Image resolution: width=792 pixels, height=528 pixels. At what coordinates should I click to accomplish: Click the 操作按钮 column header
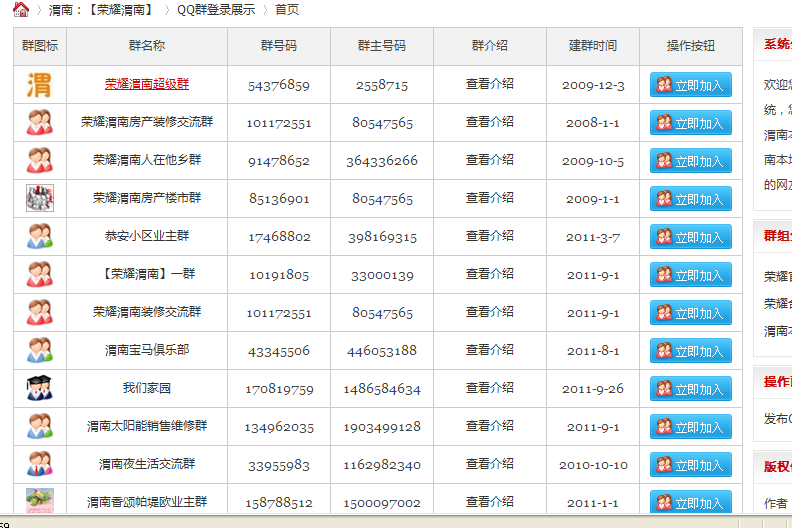pyautogui.click(x=690, y=46)
